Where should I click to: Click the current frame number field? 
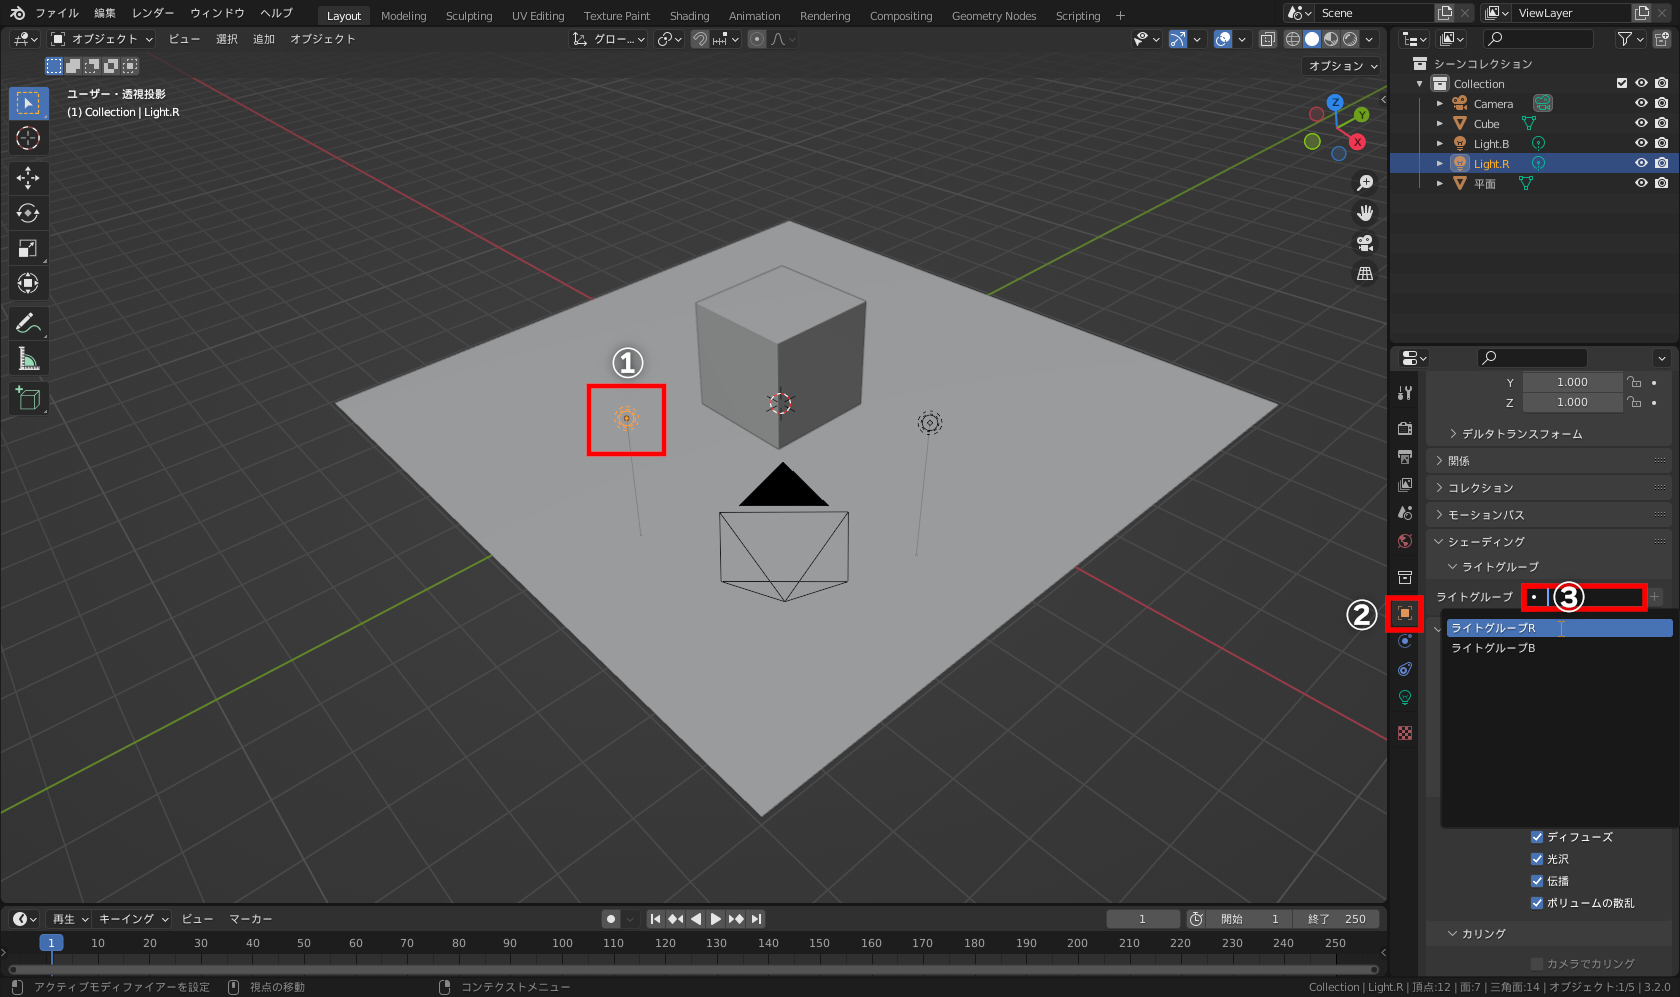[1142, 919]
